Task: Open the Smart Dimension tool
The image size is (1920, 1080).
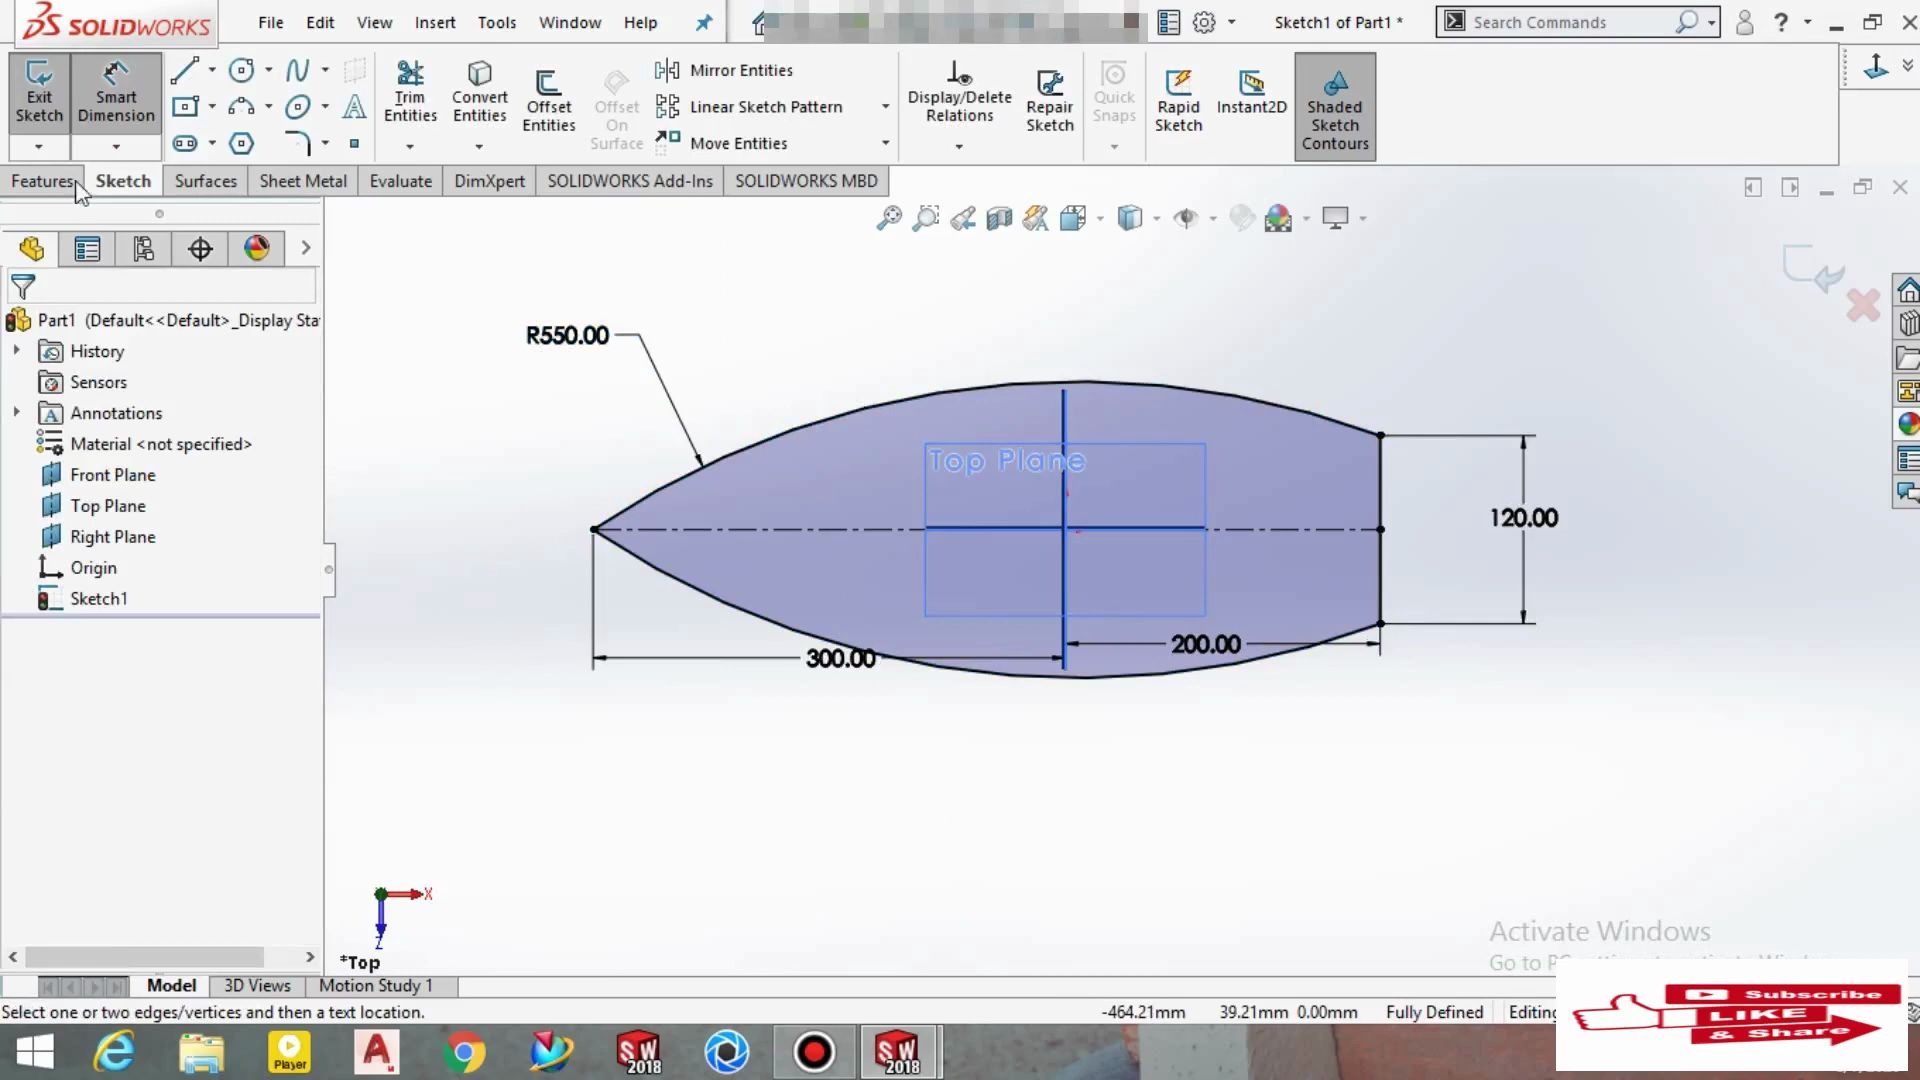Action: point(115,90)
